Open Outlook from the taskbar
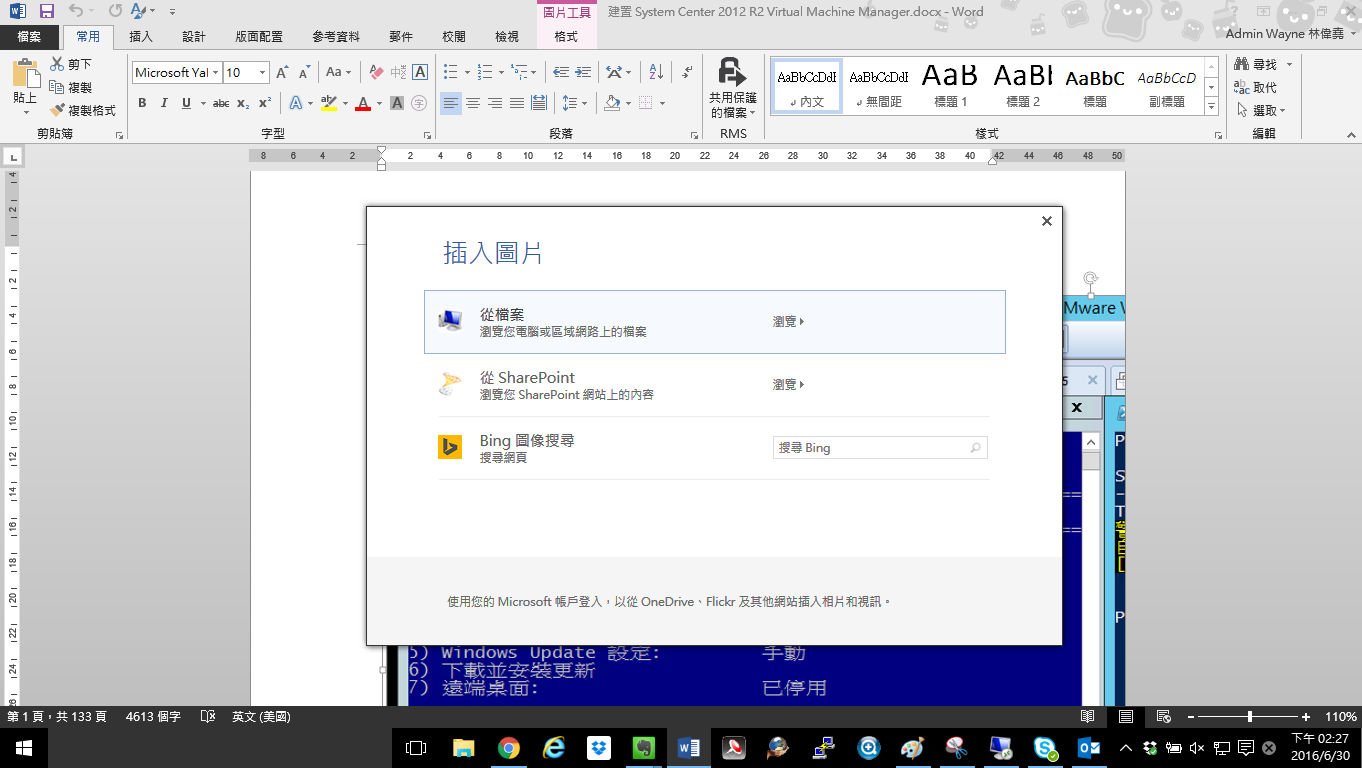 [x=1089, y=747]
